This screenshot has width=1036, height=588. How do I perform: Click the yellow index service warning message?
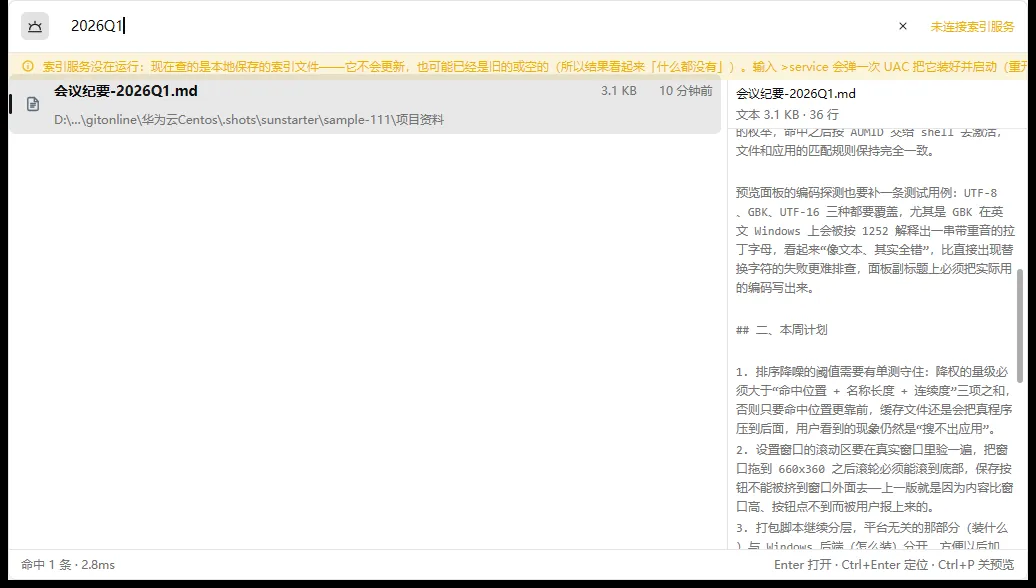pyautogui.click(x=535, y=66)
